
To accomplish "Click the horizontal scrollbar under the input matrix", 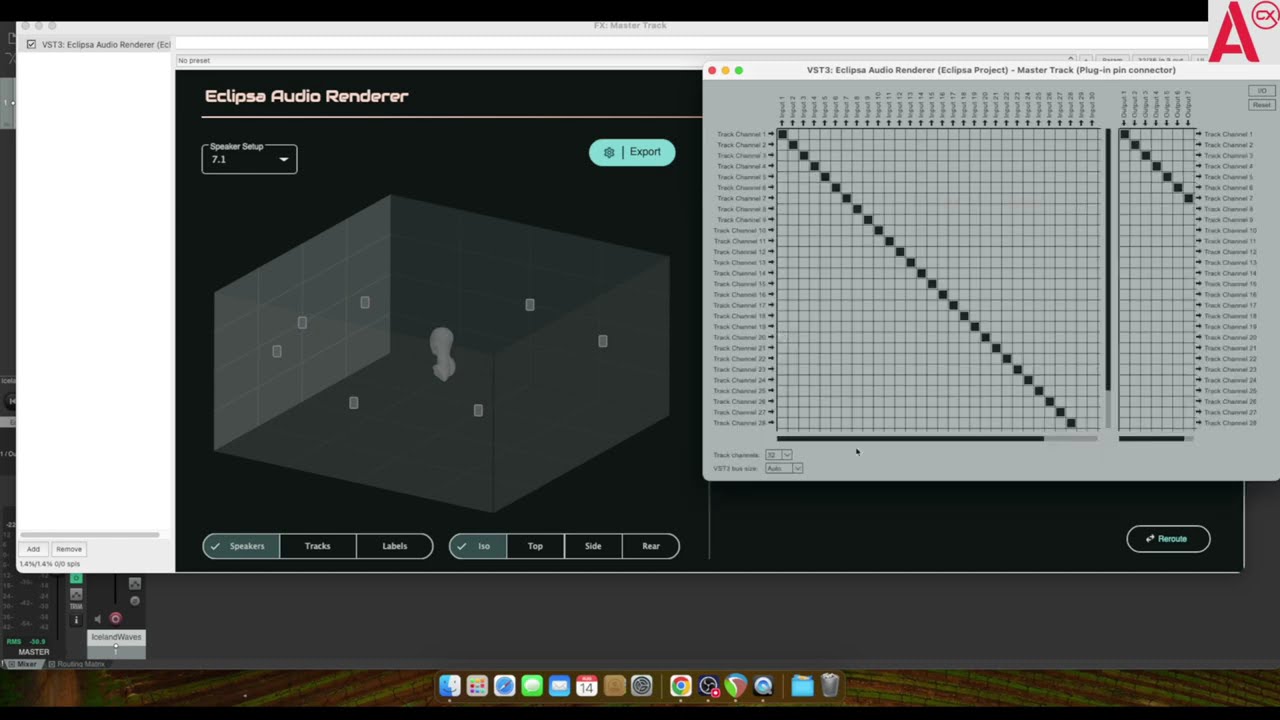I will (910, 438).
